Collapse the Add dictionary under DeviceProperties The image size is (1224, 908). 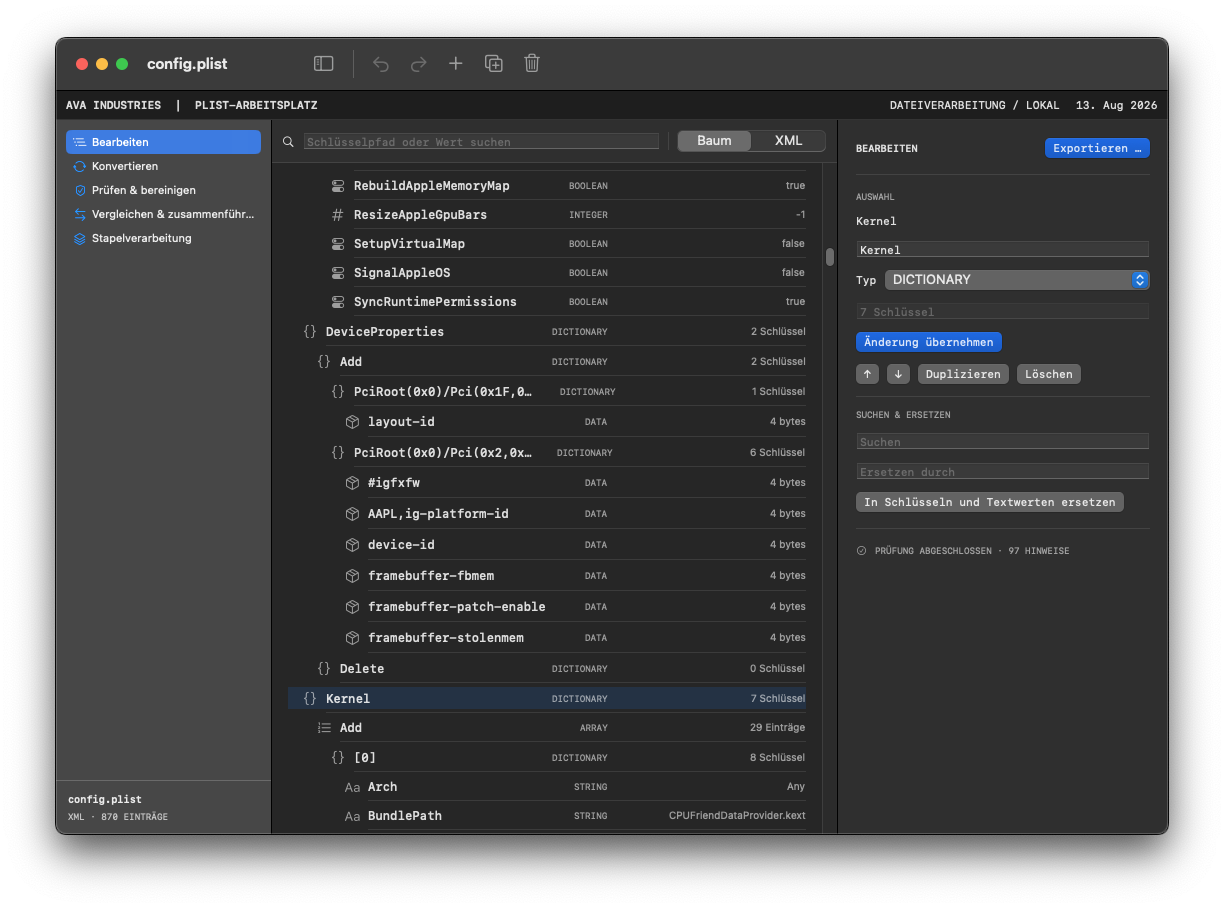pos(324,362)
